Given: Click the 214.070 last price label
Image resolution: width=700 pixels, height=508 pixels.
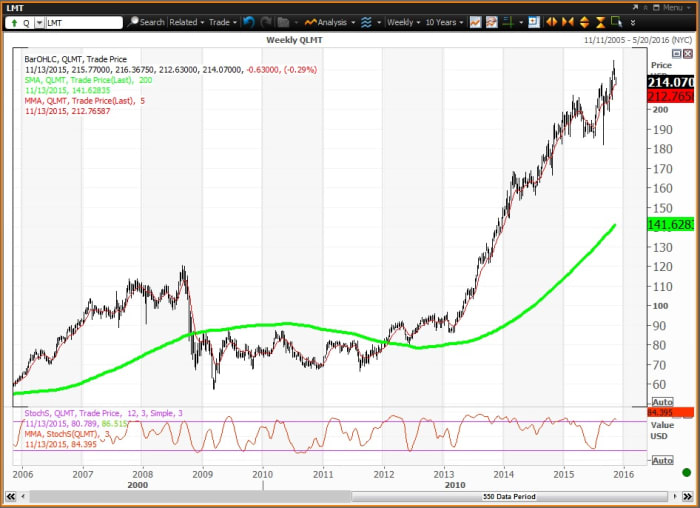Looking at the screenshot, I should pyautogui.click(x=671, y=82).
